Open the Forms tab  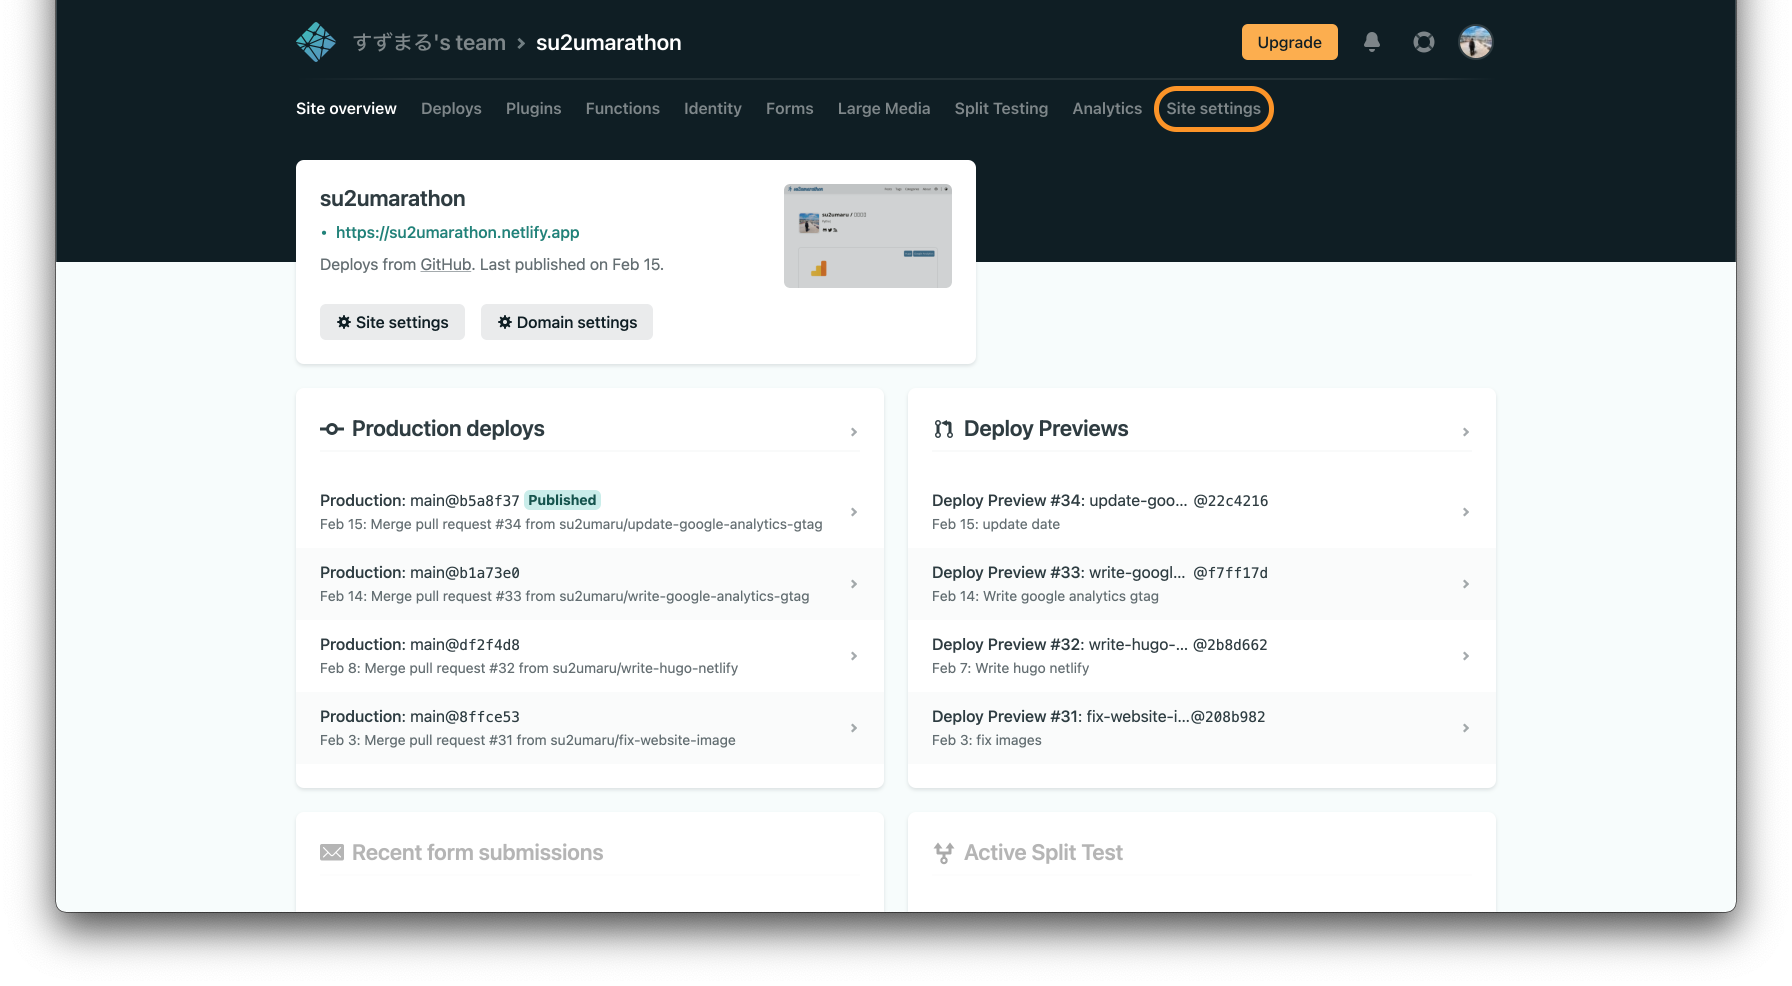(x=790, y=108)
